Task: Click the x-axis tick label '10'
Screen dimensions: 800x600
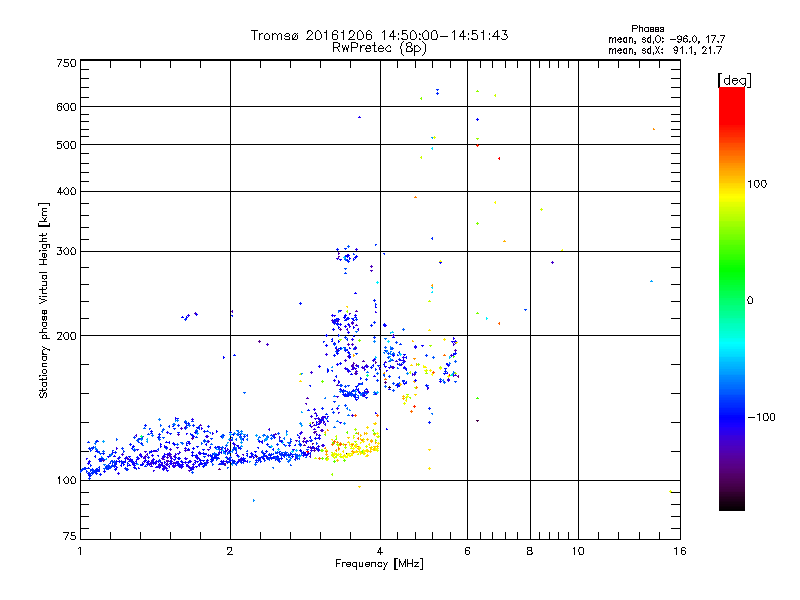Action: click(x=578, y=552)
